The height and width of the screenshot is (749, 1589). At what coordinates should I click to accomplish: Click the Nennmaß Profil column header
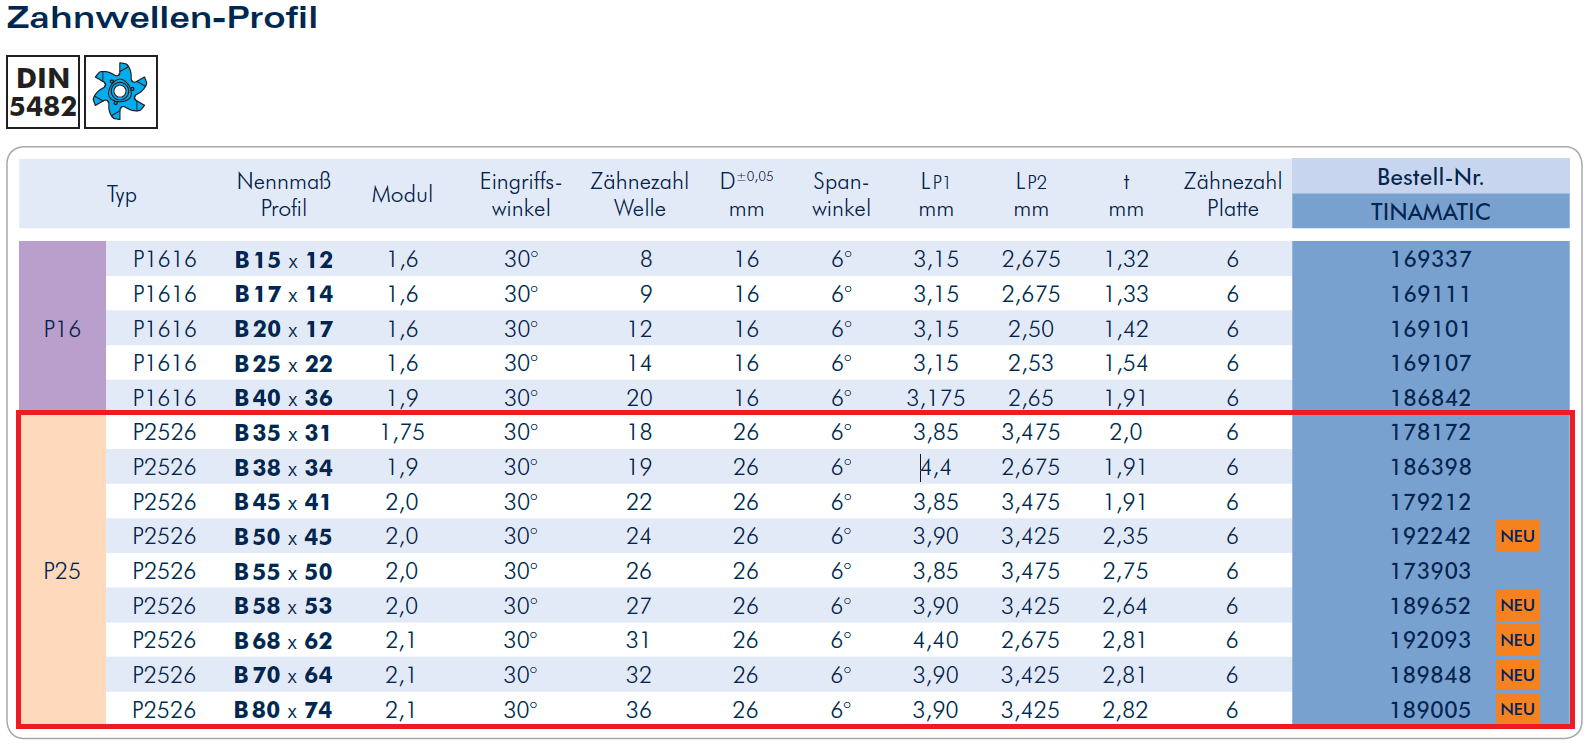pyautogui.click(x=284, y=194)
